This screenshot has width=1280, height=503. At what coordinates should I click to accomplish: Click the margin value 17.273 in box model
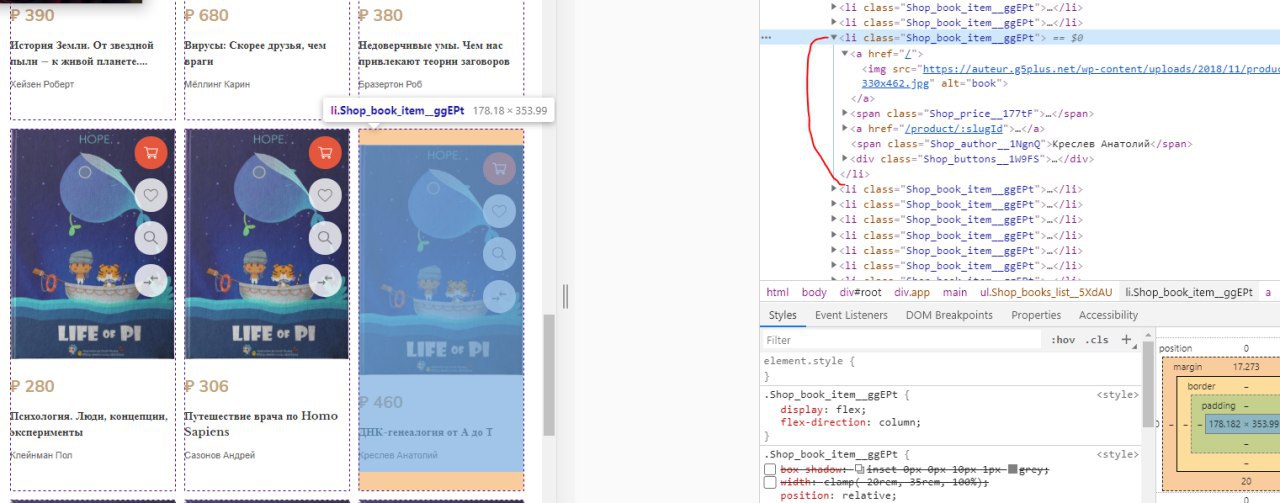click(x=1246, y=367)
